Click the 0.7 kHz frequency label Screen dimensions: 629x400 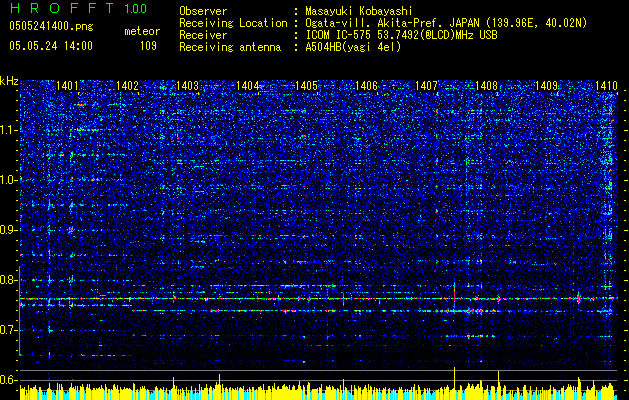9,330
